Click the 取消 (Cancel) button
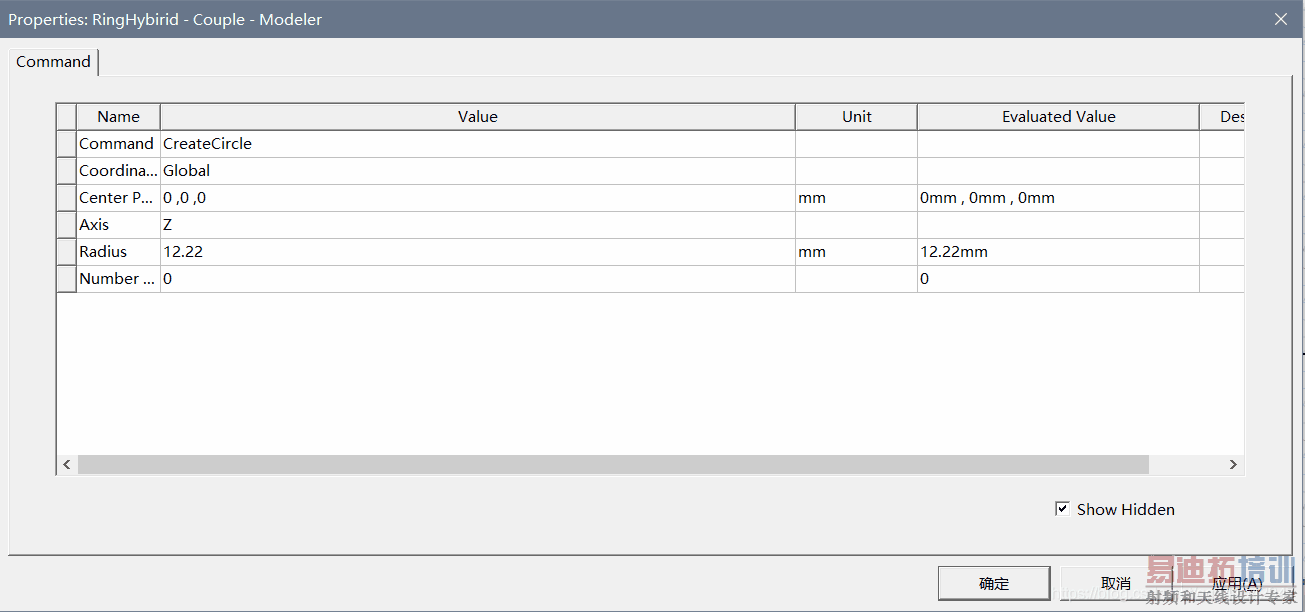 pyautogui.click(x=1116, y=584)
